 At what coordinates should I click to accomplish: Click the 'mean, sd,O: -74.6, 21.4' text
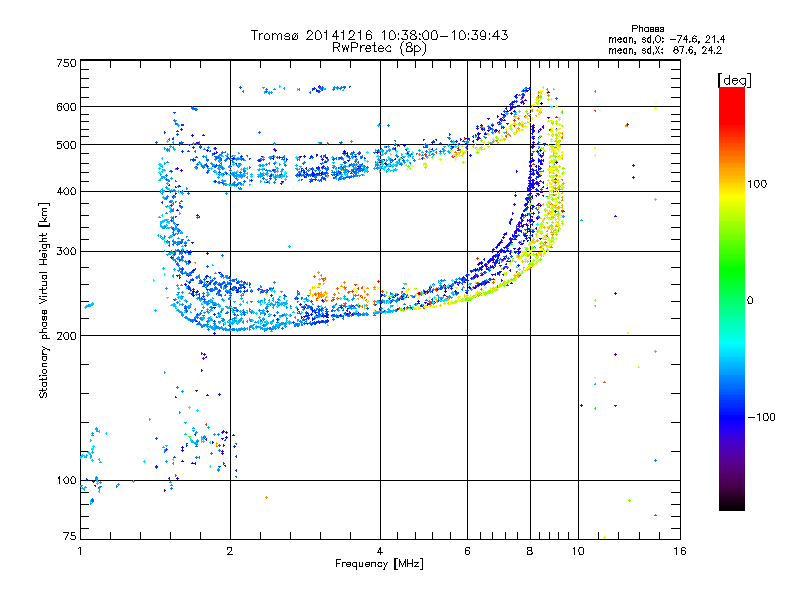[666, 39]
